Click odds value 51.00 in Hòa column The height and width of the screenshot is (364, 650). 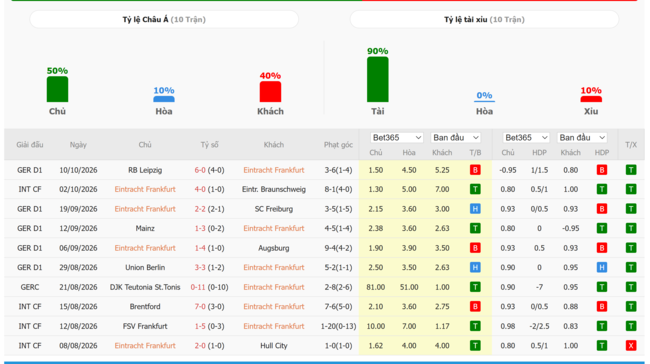[x=409, y=287]
